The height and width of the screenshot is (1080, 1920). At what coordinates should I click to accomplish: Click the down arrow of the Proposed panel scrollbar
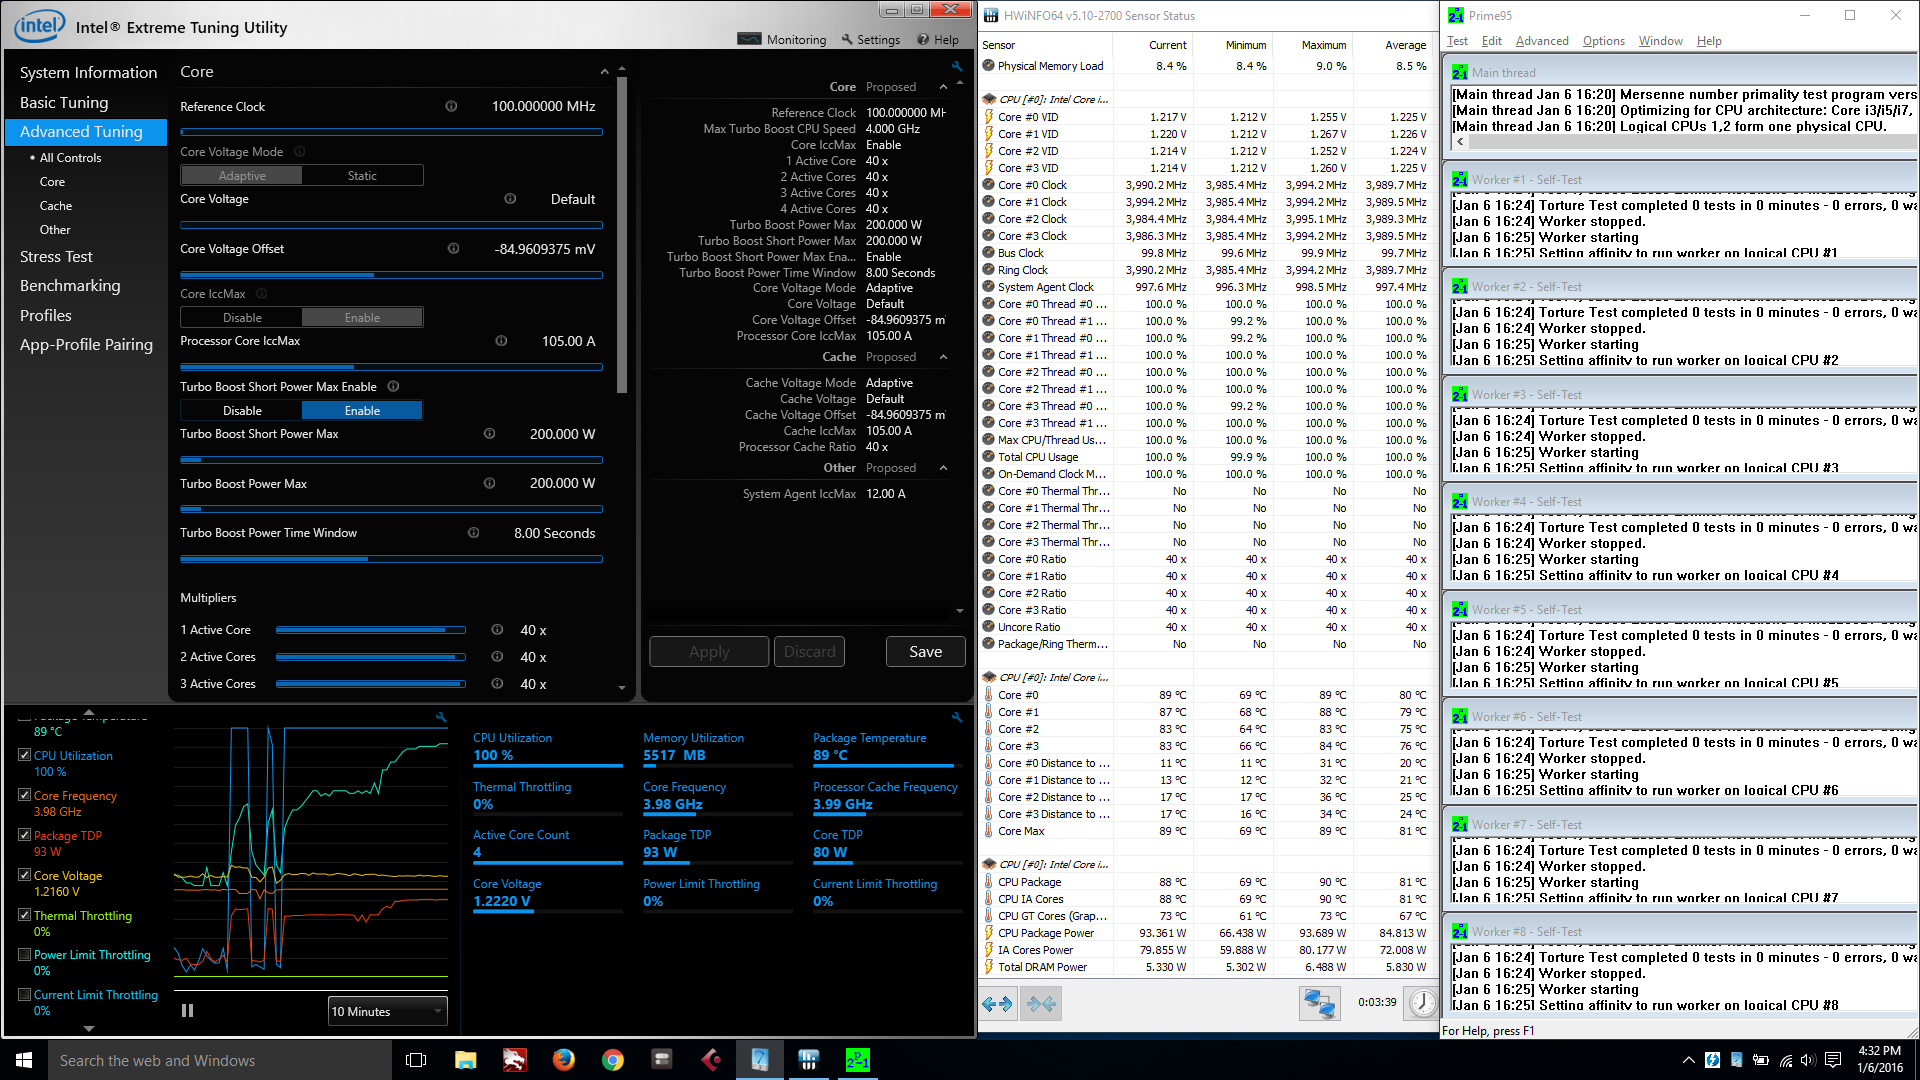pyautogui.click(x=960, y=611)
